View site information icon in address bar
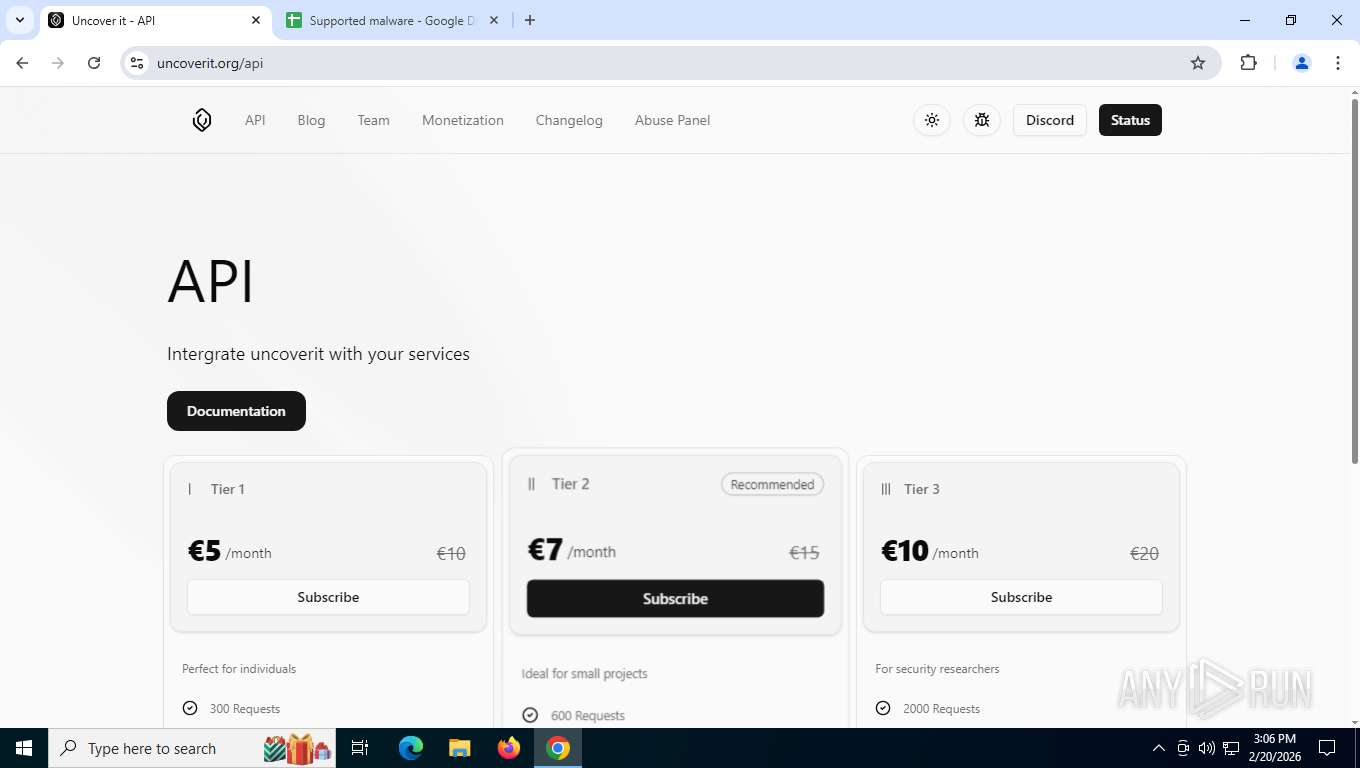This screenshot has width=1360, height=768. [138, 63]
